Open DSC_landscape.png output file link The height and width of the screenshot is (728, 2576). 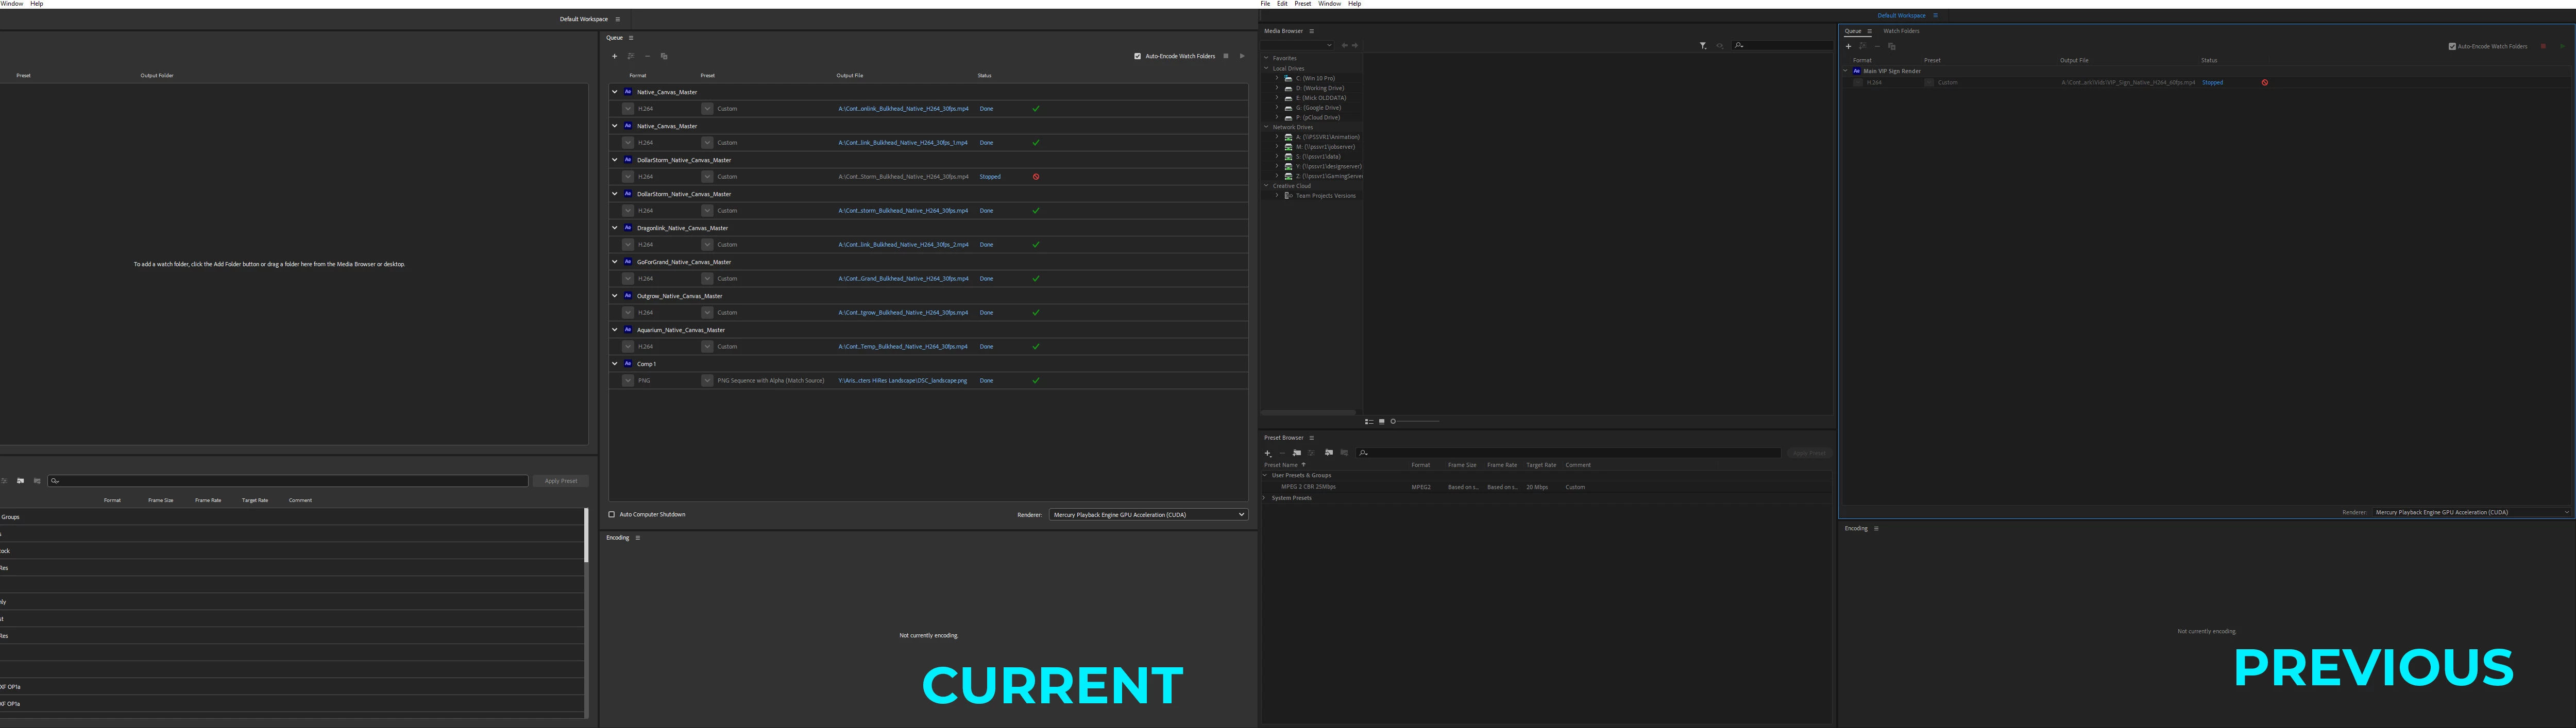pos(902,381)
